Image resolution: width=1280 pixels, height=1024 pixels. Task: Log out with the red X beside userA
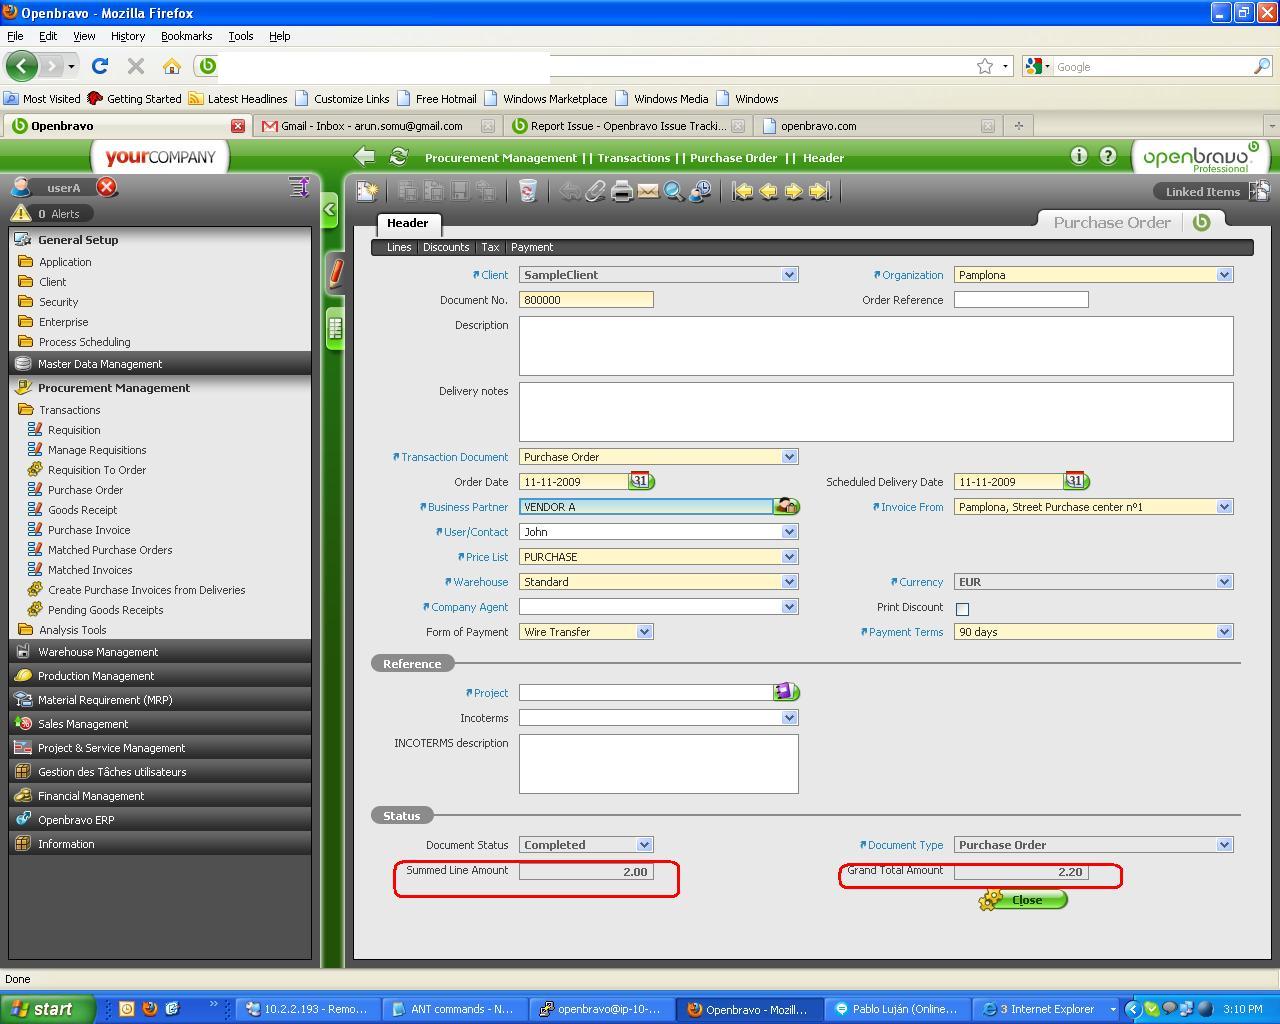pyautogui.click(x=107, y=187)
